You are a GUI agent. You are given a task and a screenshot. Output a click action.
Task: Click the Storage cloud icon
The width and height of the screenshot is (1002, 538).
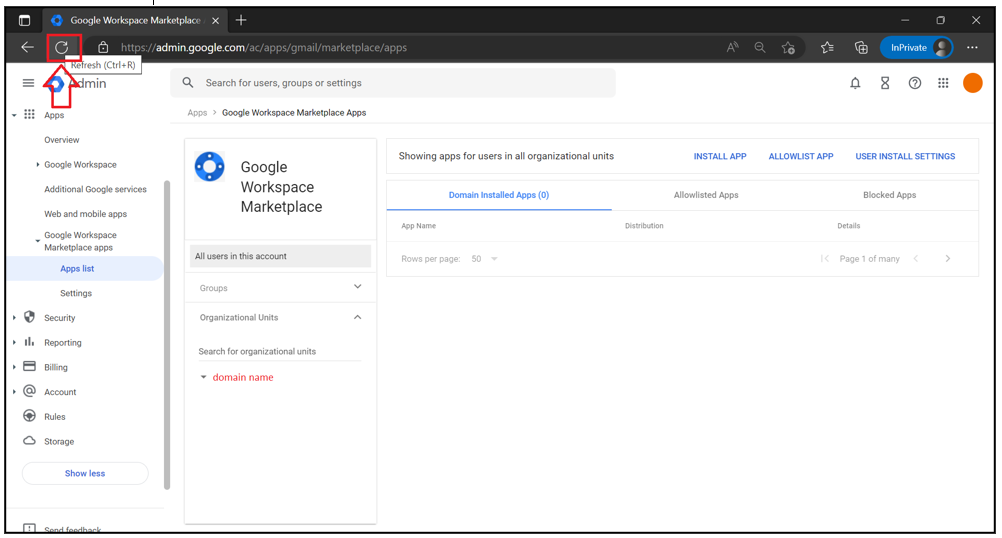[29, 441]
